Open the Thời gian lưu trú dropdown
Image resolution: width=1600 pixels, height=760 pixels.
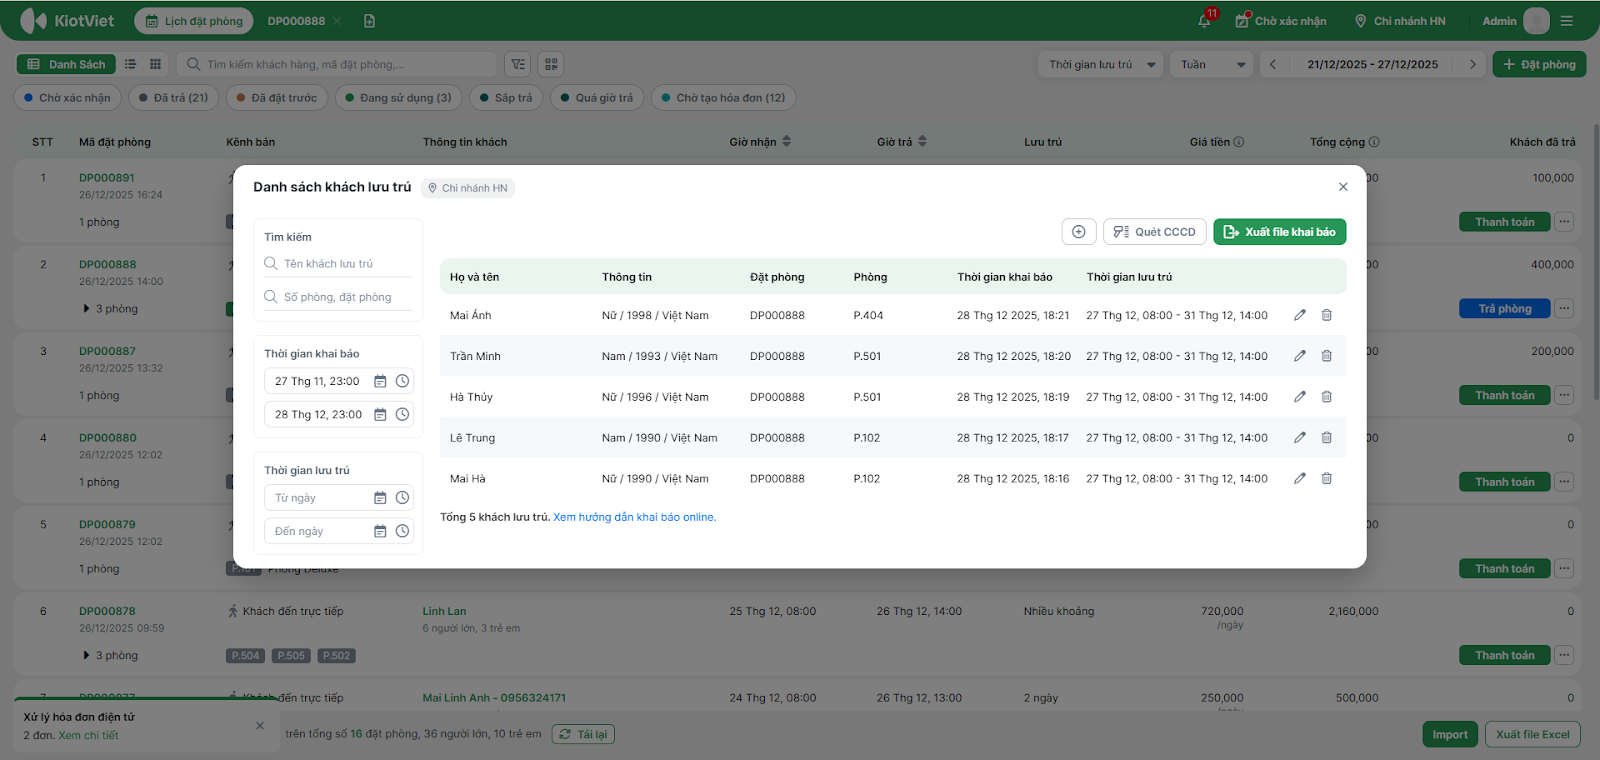coord(1100,65)
